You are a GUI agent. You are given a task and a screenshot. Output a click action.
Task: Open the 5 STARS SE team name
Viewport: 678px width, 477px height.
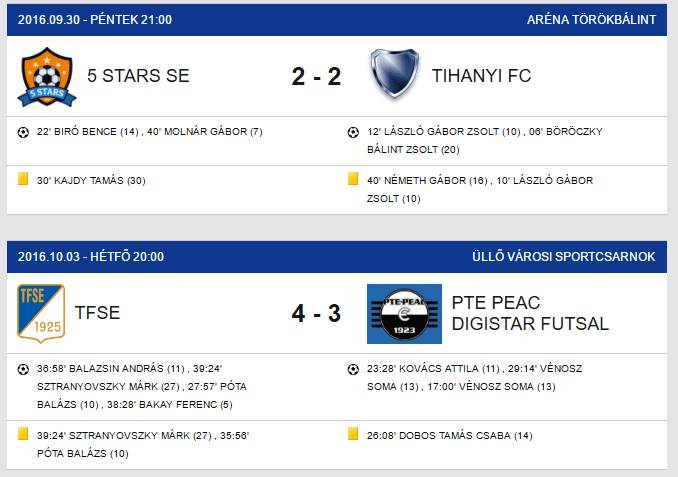coord(138,76)
